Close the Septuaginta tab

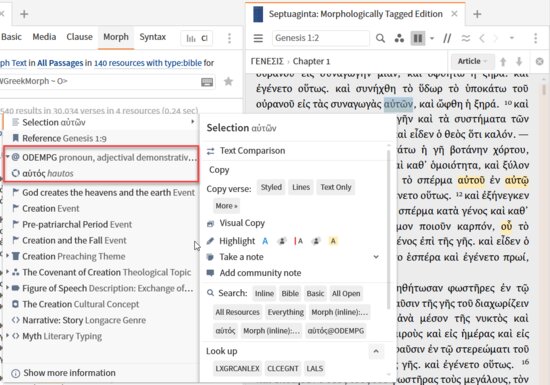point(454,14)
